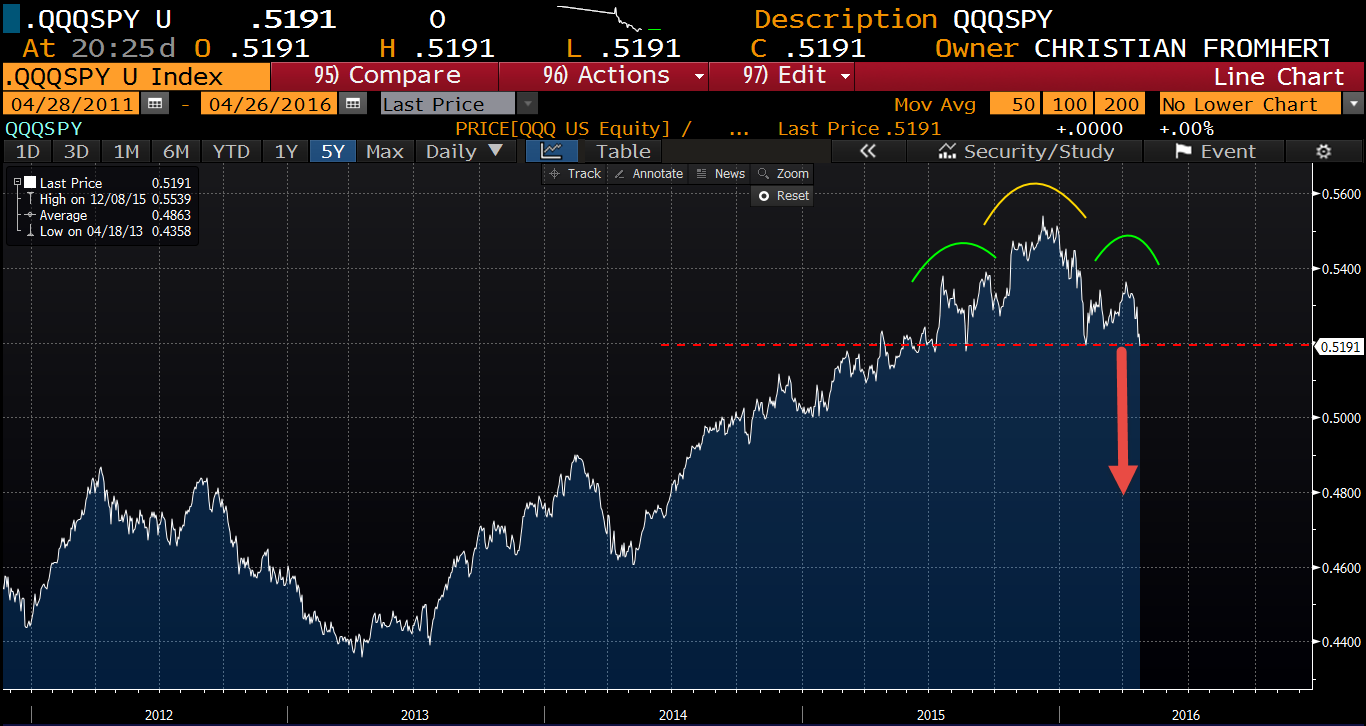Open chart settings gear

[x=1323, y=151]
